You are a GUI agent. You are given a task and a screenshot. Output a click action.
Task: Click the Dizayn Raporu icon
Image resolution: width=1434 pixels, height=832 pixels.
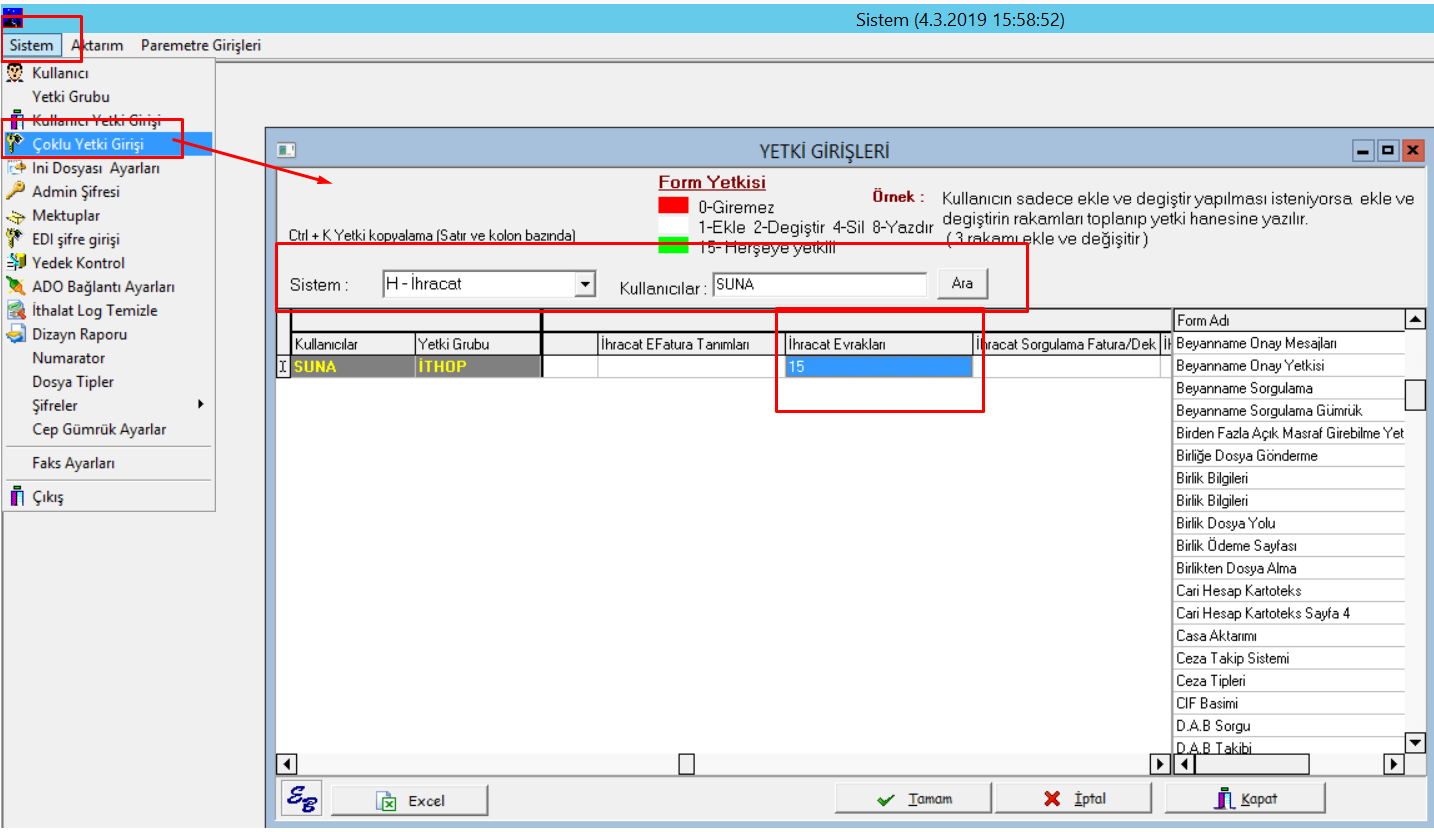pos(15,335)
